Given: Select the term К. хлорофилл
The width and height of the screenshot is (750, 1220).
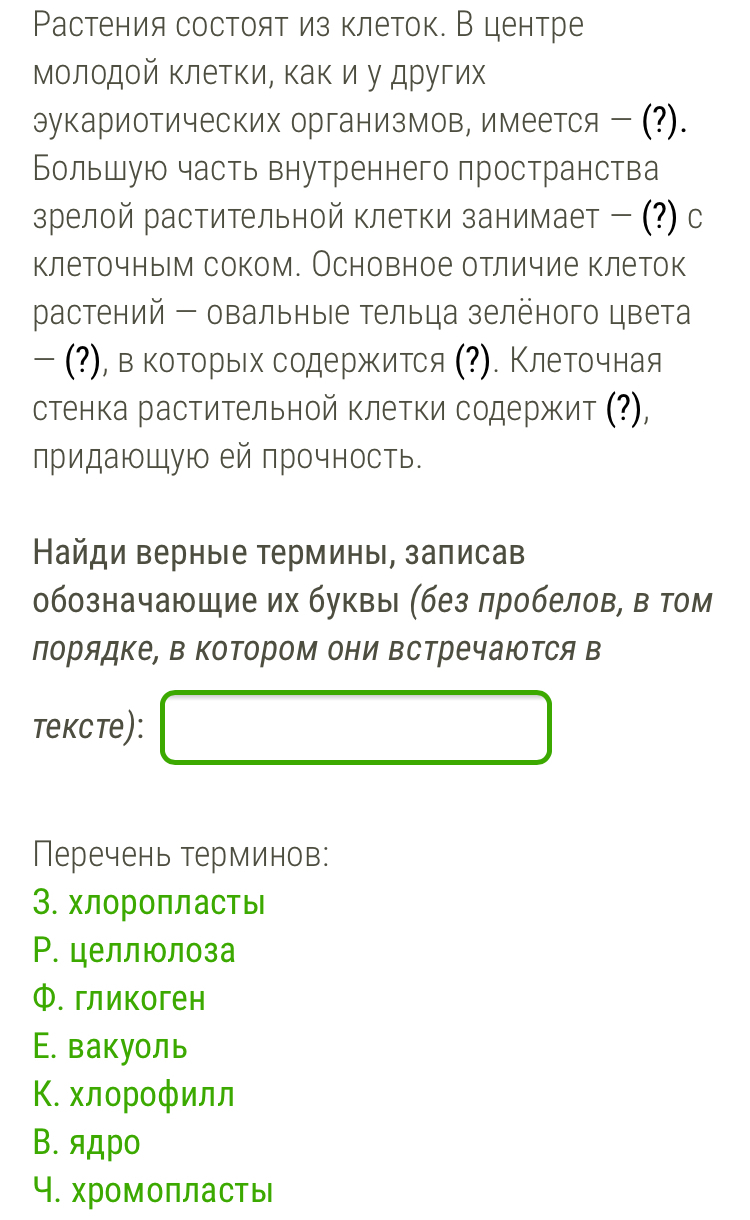Looking at the screenshot, I should coord(134,1095).
